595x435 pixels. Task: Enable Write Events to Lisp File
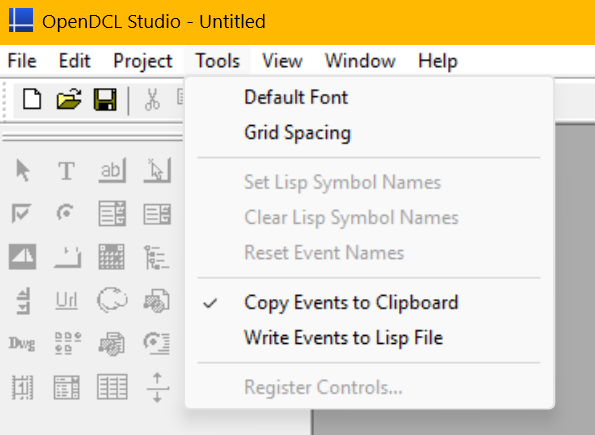(343, 338)
